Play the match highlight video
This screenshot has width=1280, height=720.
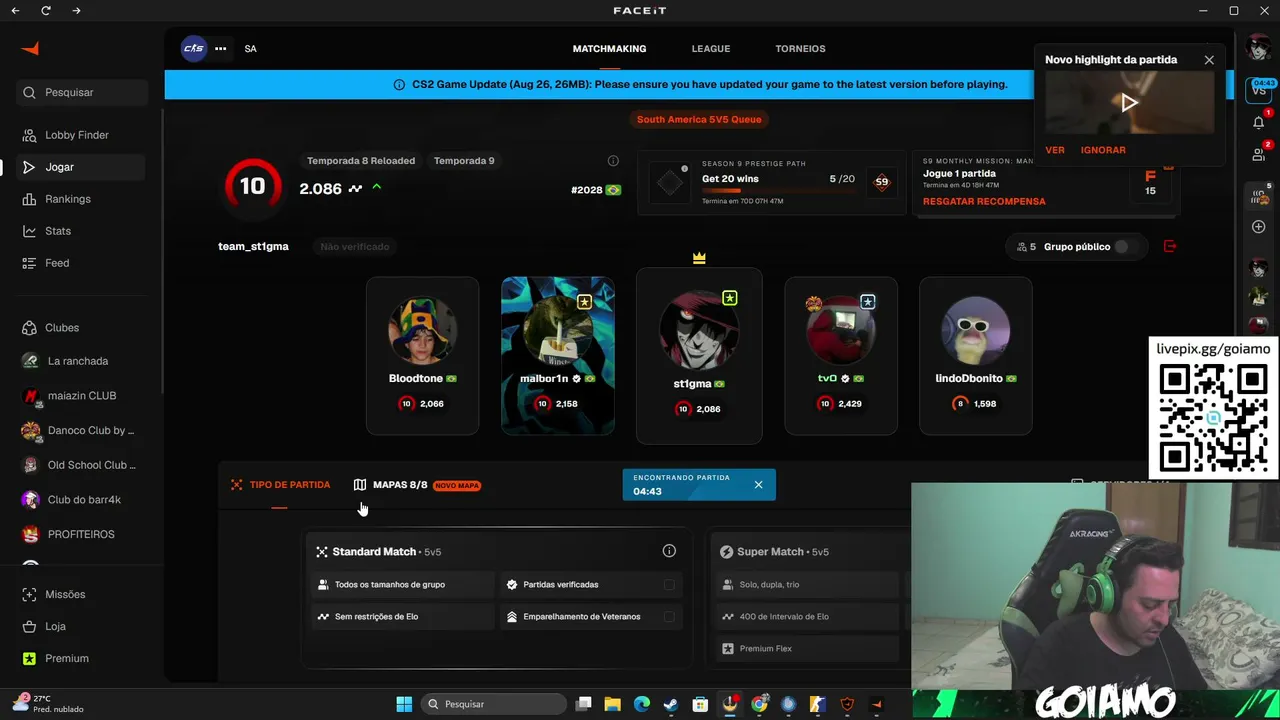coord(1129,102)
